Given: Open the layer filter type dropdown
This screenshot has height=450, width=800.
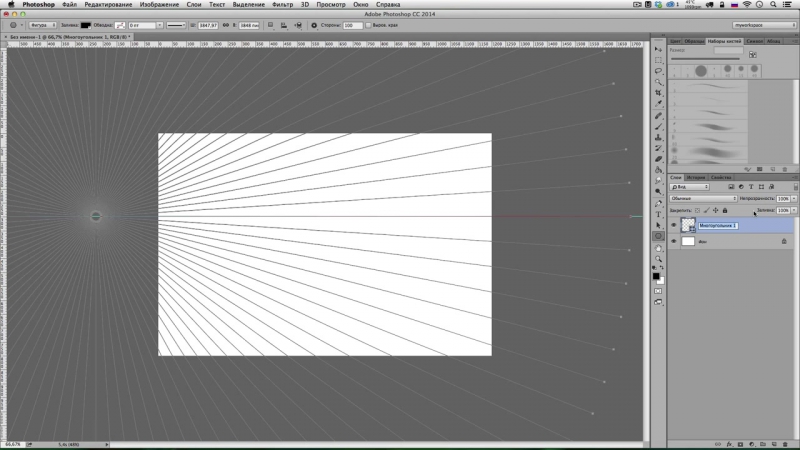Looking at the screenshot, I should 689,187.
